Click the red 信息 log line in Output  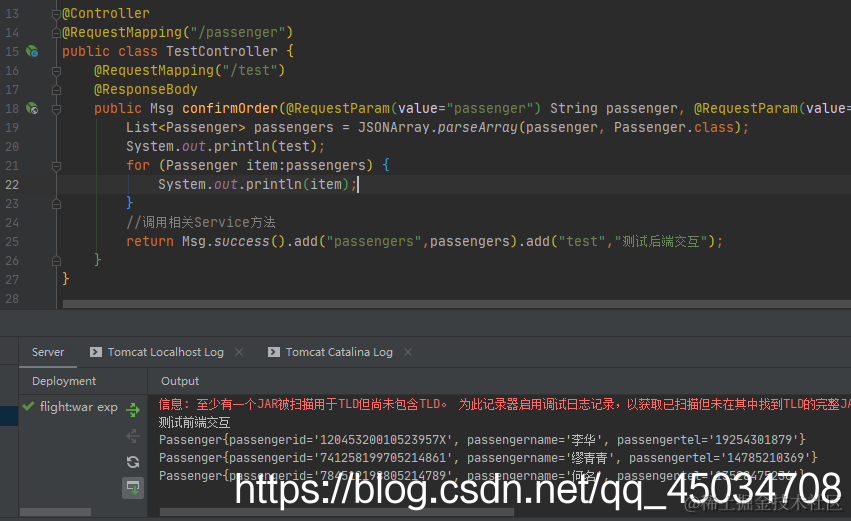tap(505, 404)
